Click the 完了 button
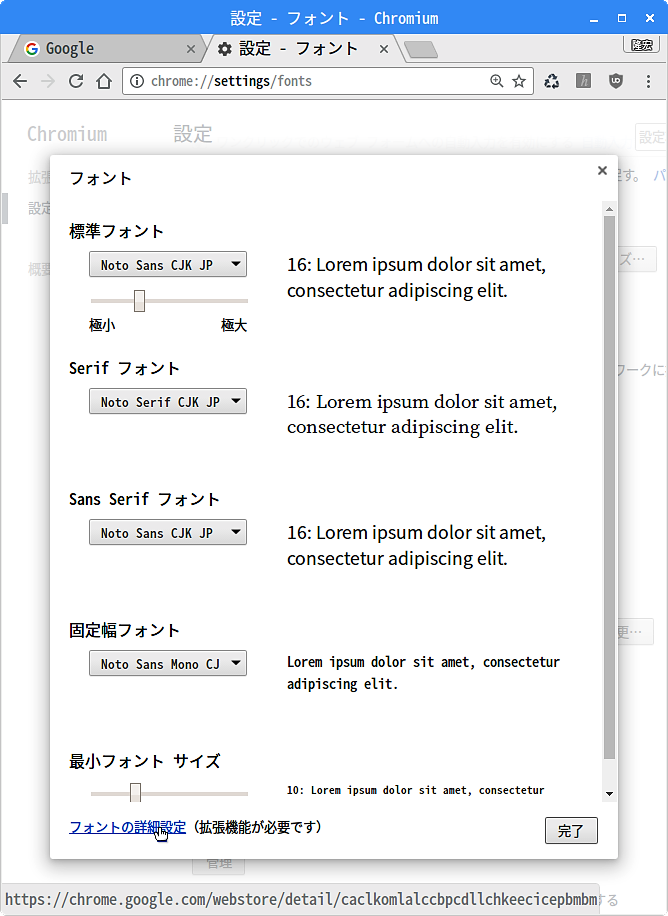Viewport: 668px width, 916px height. pyautogui.click(x=571, y=831)
